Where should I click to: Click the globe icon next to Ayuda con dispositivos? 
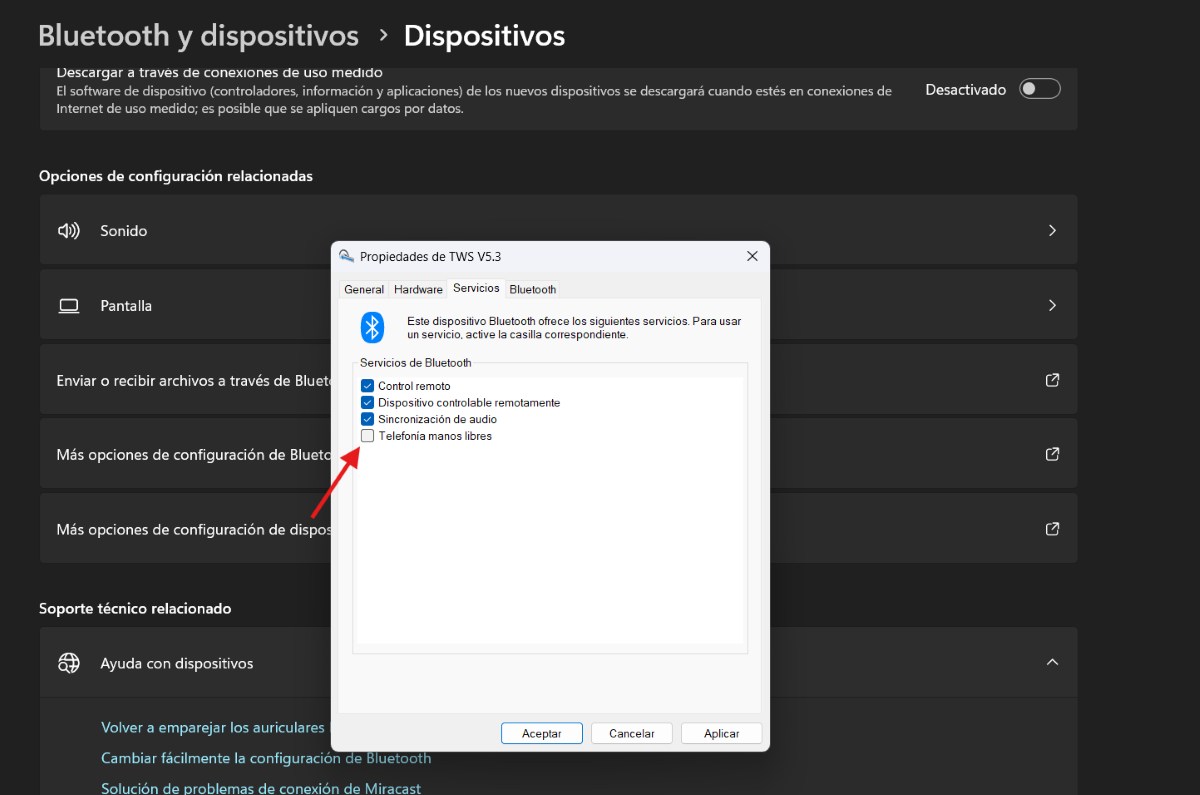pyautogui.click(x=68, y=663)
